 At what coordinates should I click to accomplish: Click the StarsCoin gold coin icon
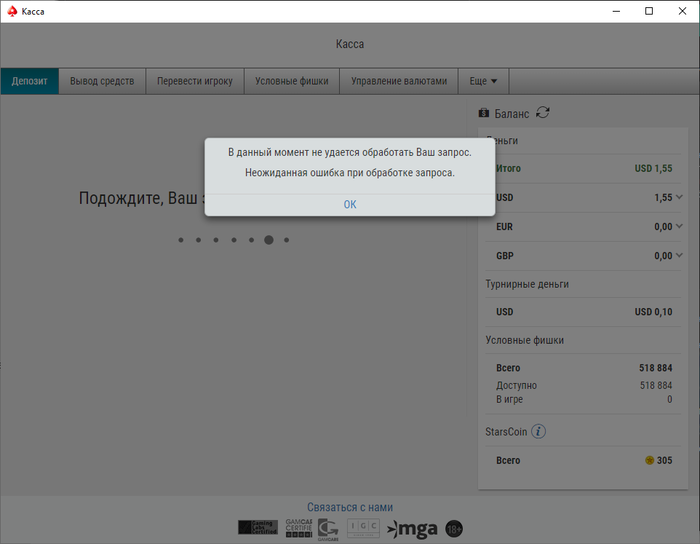click(650, 460)
